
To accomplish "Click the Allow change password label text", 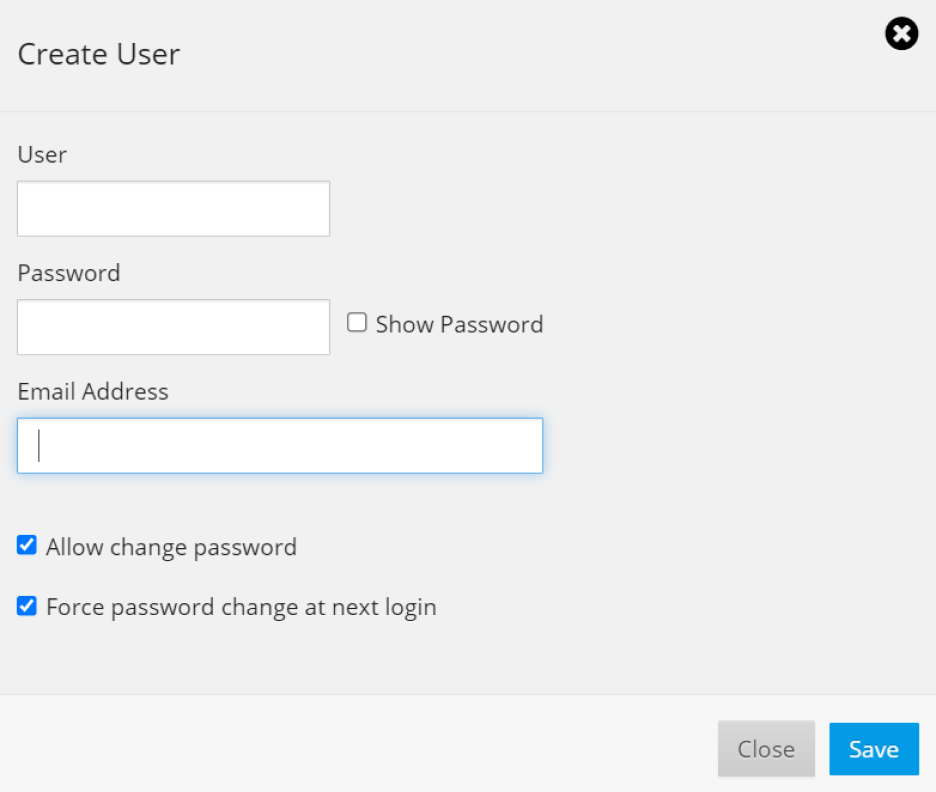I will coord(171,547).
